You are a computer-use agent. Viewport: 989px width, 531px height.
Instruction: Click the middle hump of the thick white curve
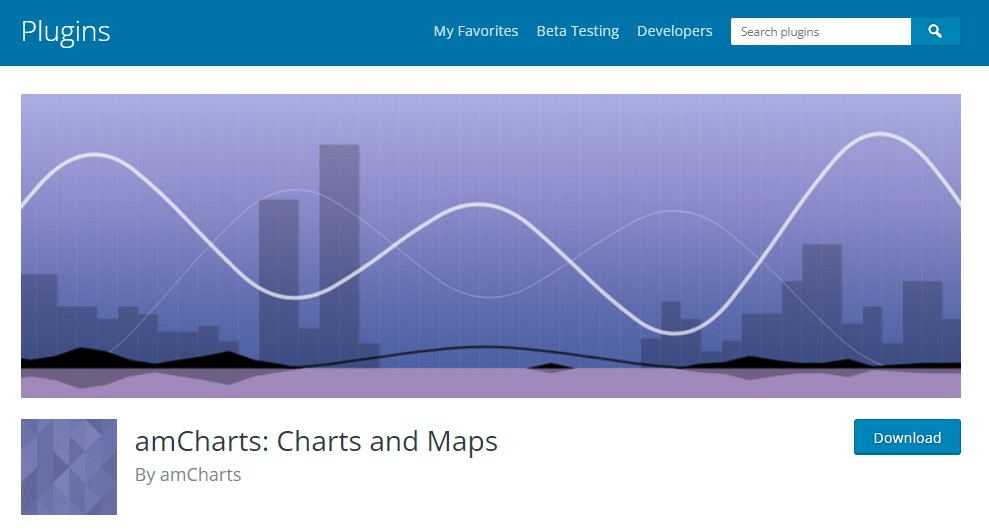click(x=482, y=206)
